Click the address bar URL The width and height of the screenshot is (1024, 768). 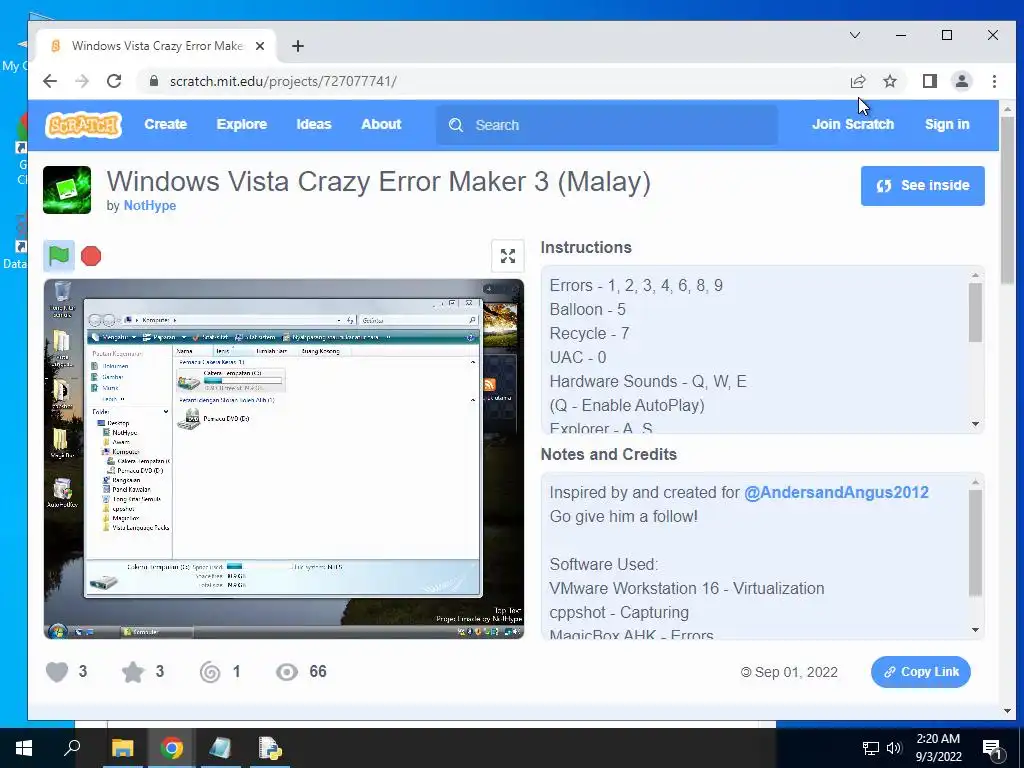click(283, 81)
